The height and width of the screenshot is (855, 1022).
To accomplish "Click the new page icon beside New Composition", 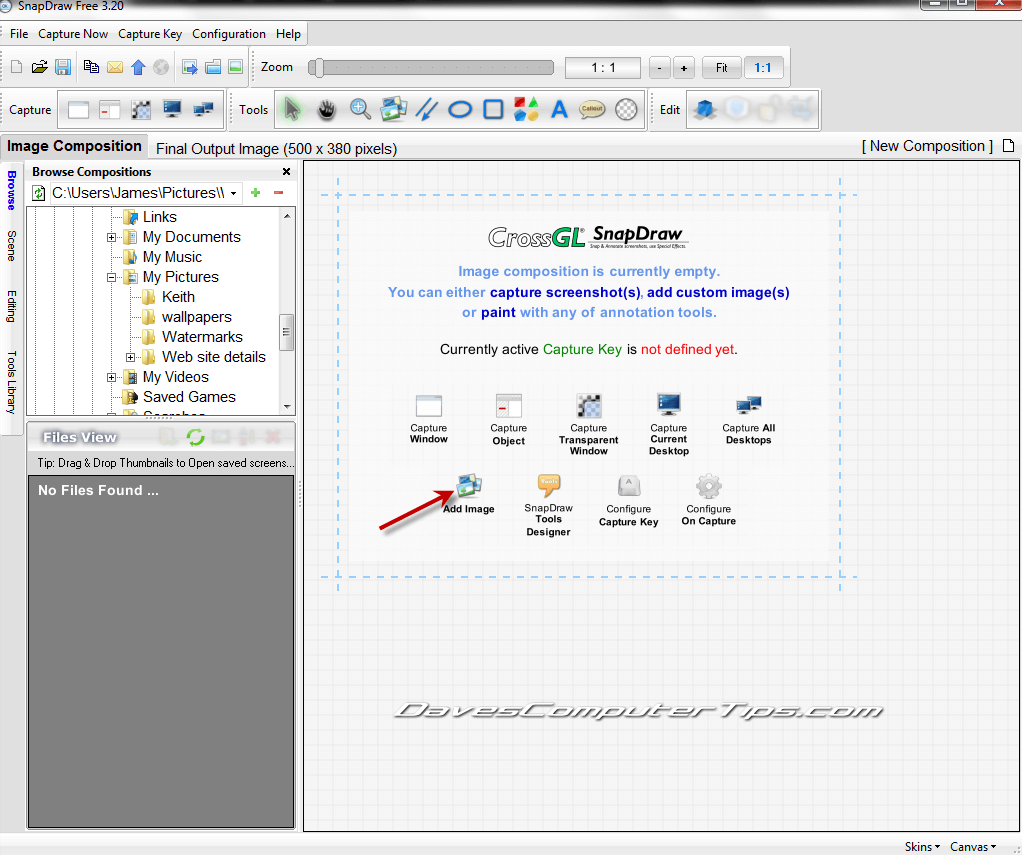I will coord(1008,146).
